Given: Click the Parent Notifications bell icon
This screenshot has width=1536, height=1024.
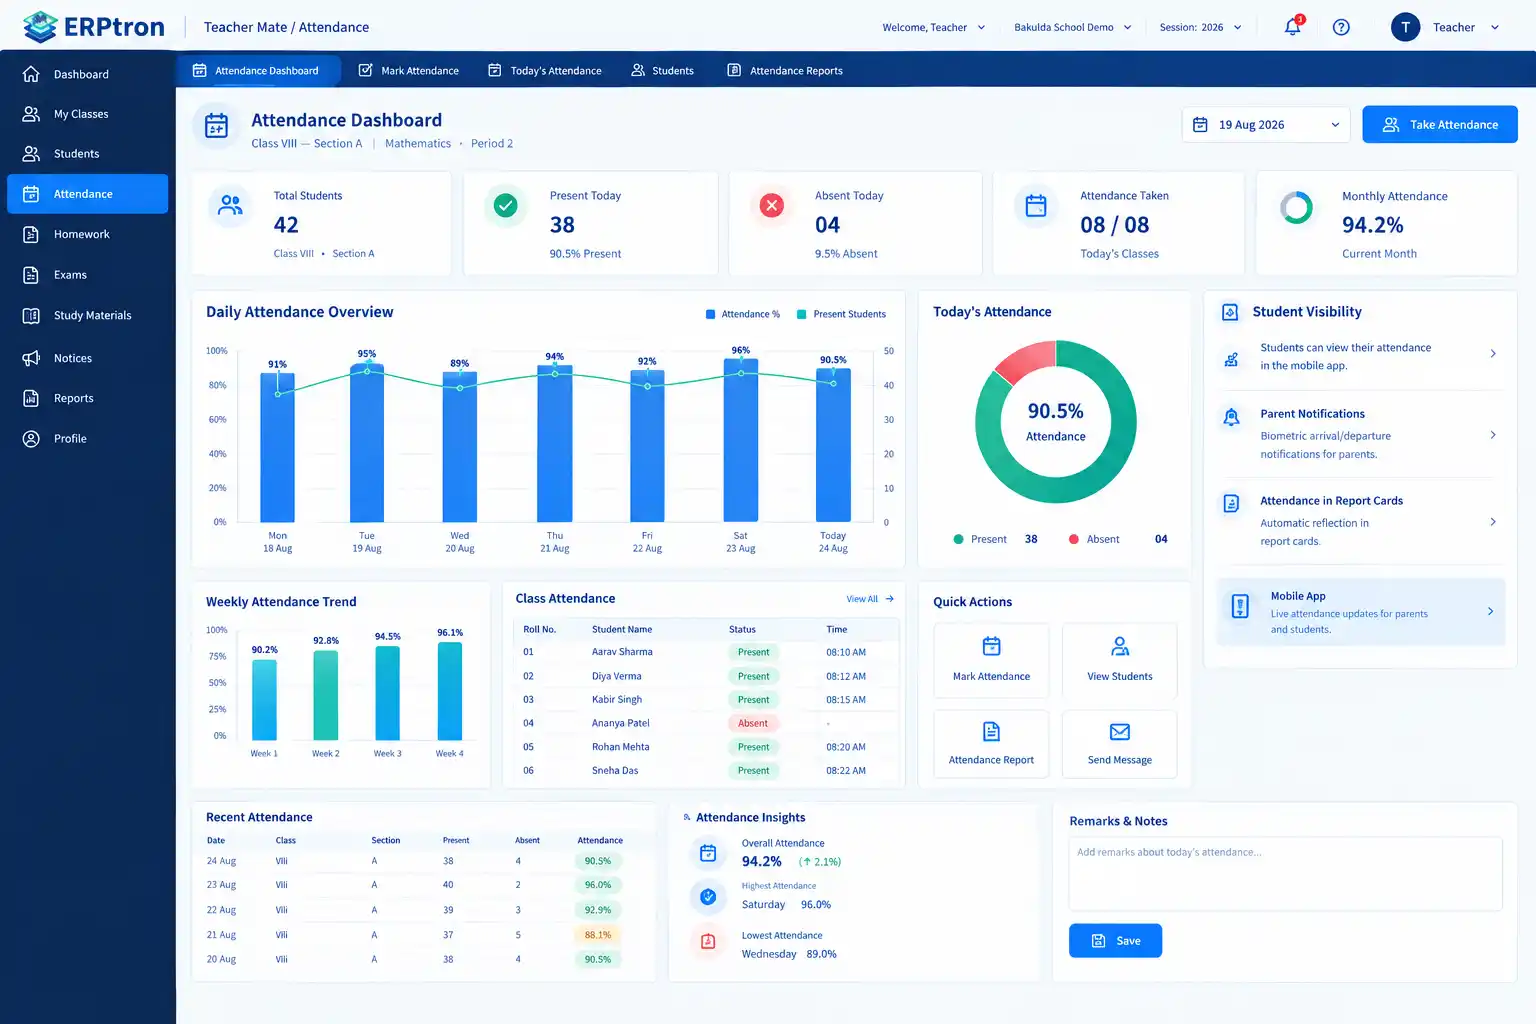Looking at the screenshot, I should [1232, 417].
